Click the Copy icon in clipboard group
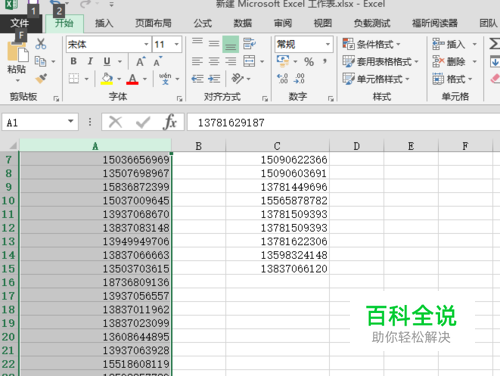 pos(40,61)
